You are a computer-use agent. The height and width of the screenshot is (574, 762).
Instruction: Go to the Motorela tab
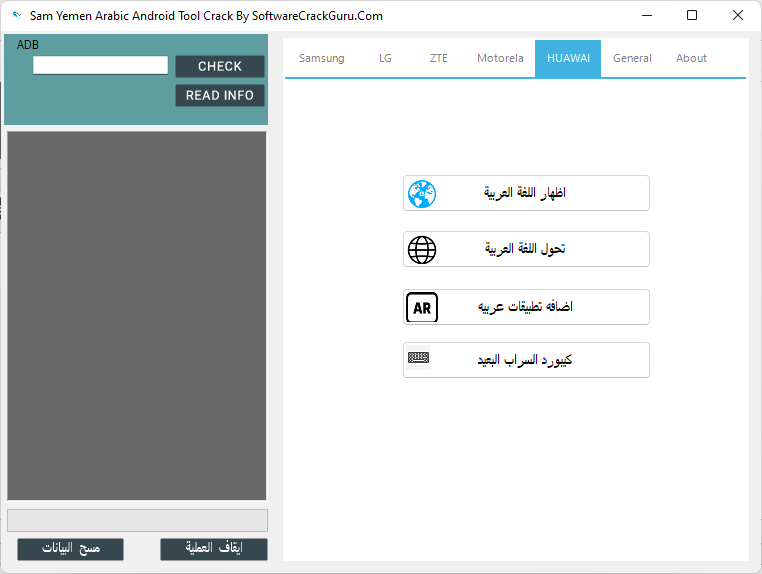[x=500, y=58]
